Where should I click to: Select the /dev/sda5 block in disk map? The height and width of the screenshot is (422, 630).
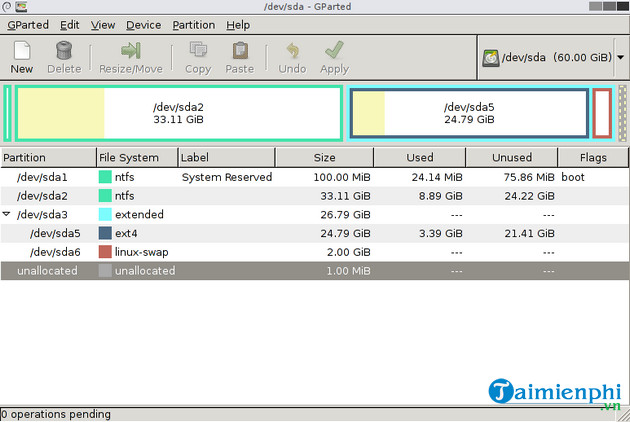coord(468,113)
